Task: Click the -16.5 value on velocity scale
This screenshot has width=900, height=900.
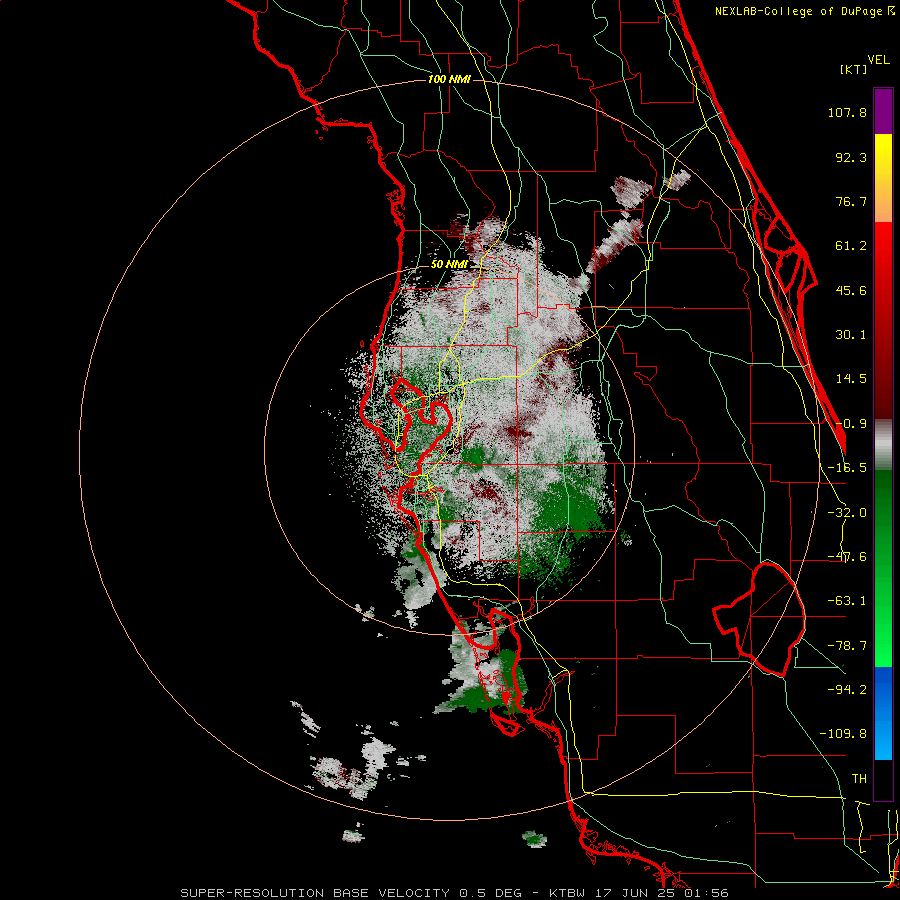Action: 847,468
